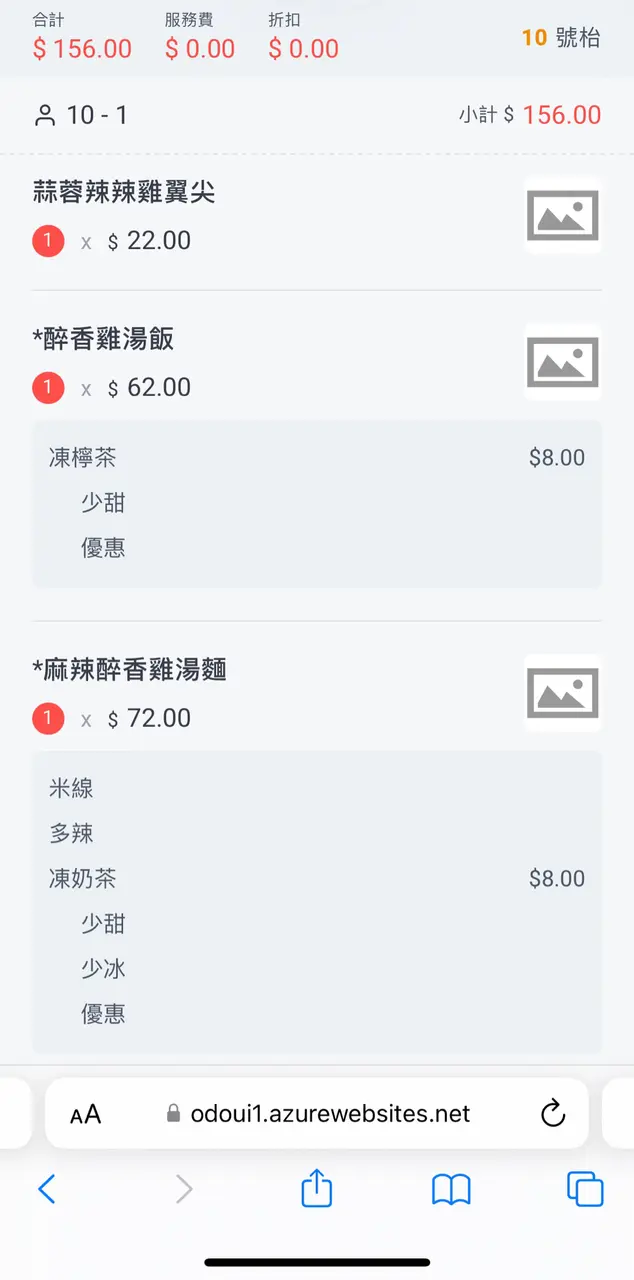Tap the 10 號枱 table label
The width and height of the screenshot is (634, 1280).
click(x=561, y=38)
